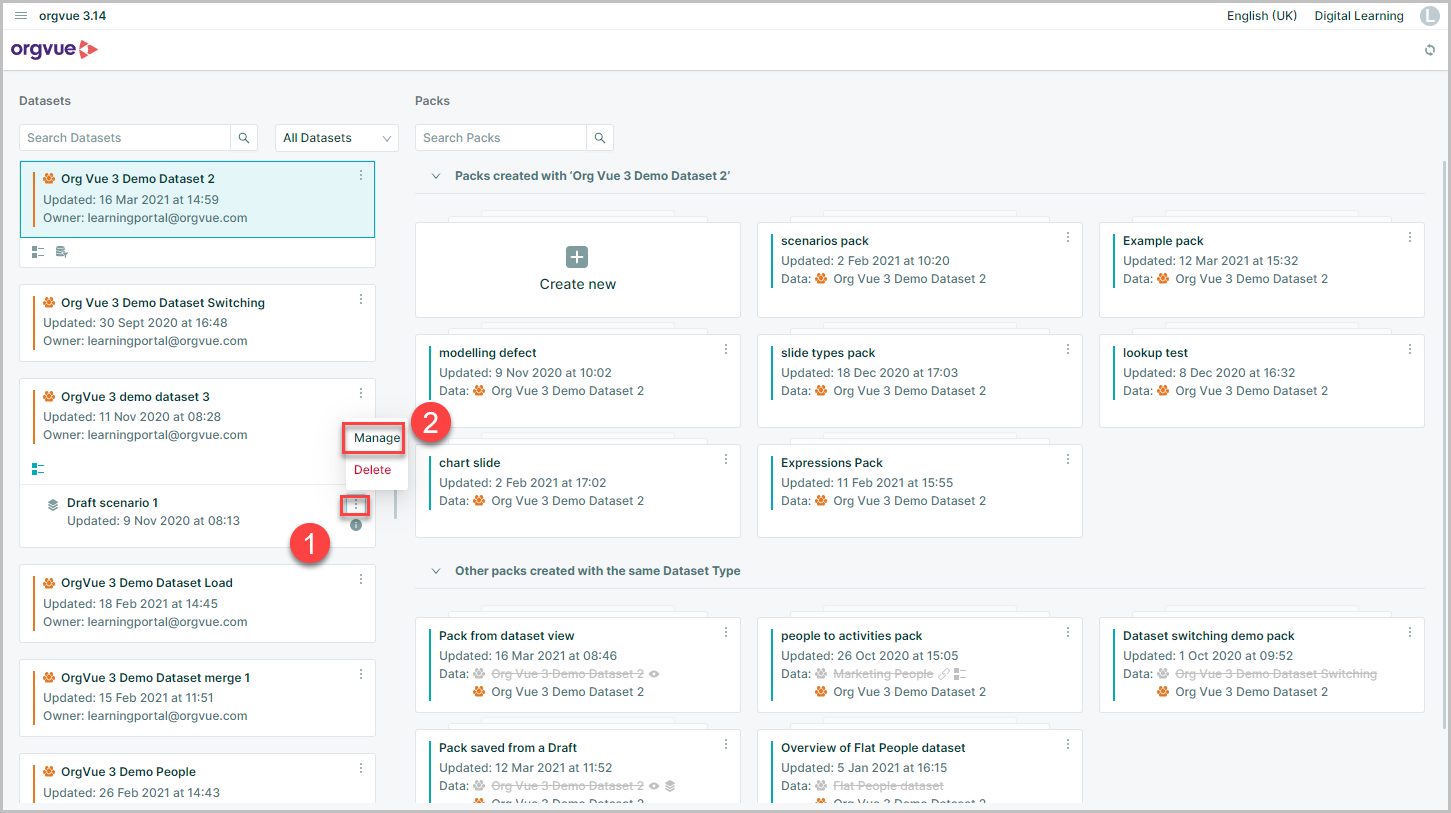The height and width of the screenshot is (813, 1451).
Task: Click the Search Datasets input field
Action: click(125, 138)
